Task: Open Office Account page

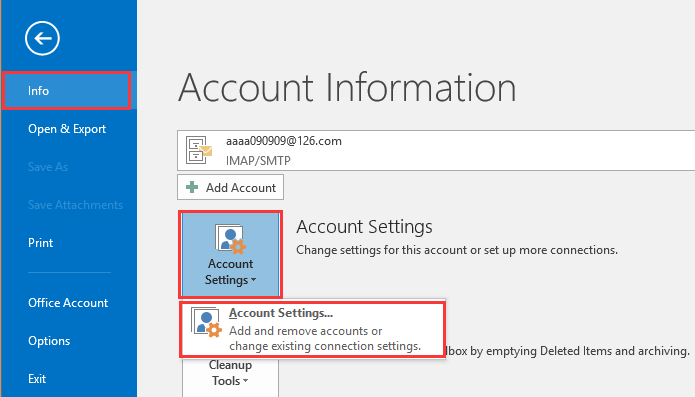Action: pyautogui.click(x=67, y=303)
